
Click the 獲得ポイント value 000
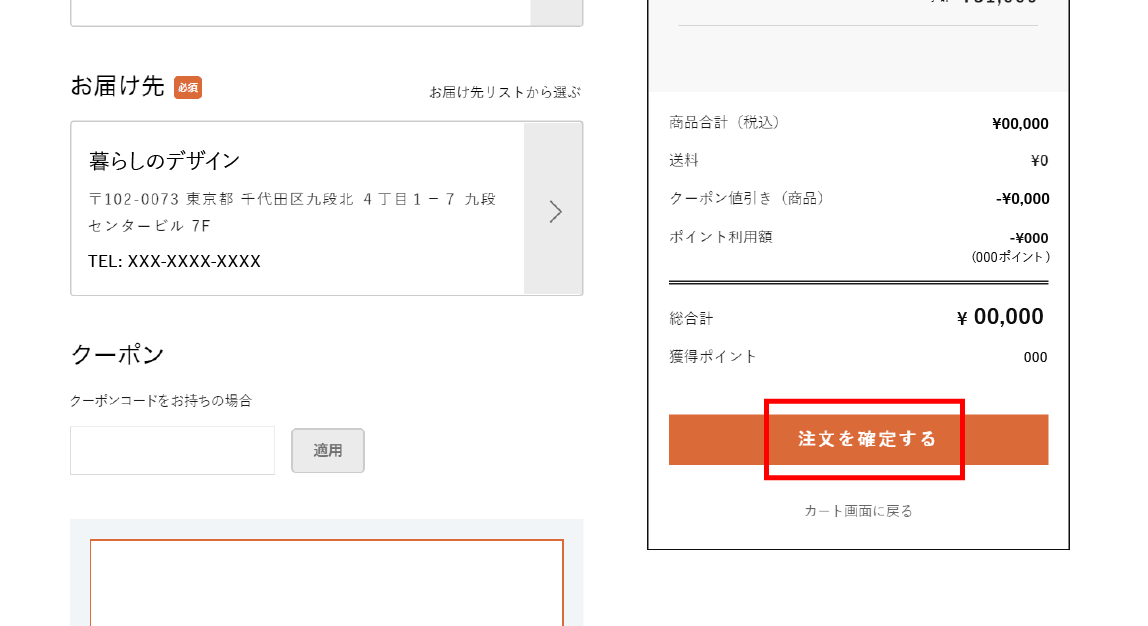[1035, 357]
